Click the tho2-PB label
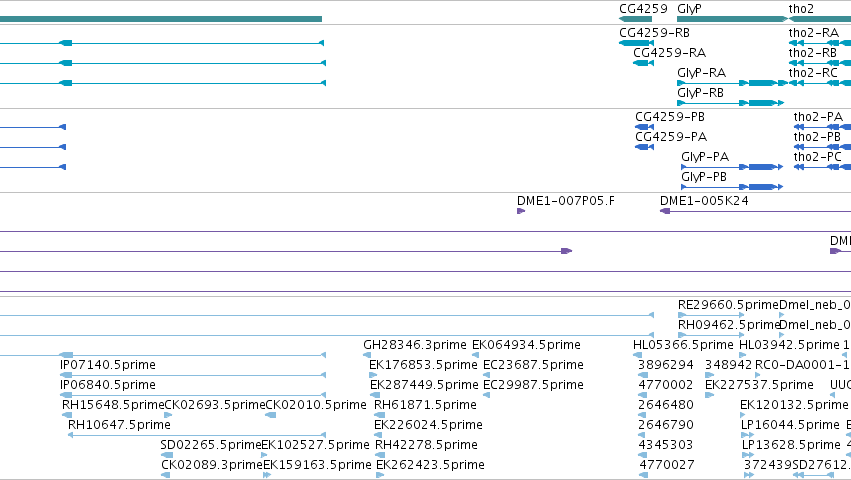Viewport: 851px width, 480px height. pyautogui.click(x=817, y=137)
